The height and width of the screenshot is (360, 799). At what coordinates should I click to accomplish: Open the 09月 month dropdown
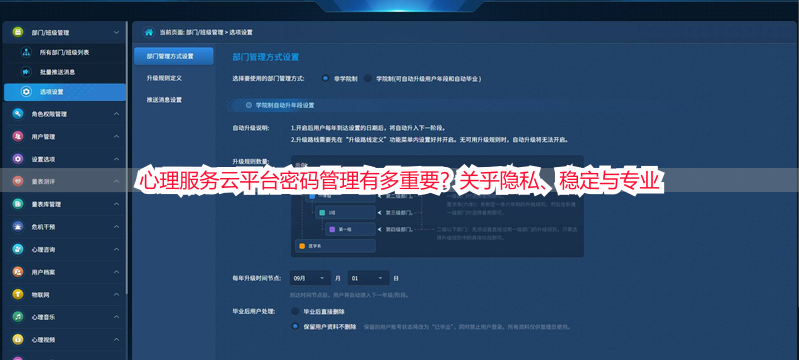310,278
